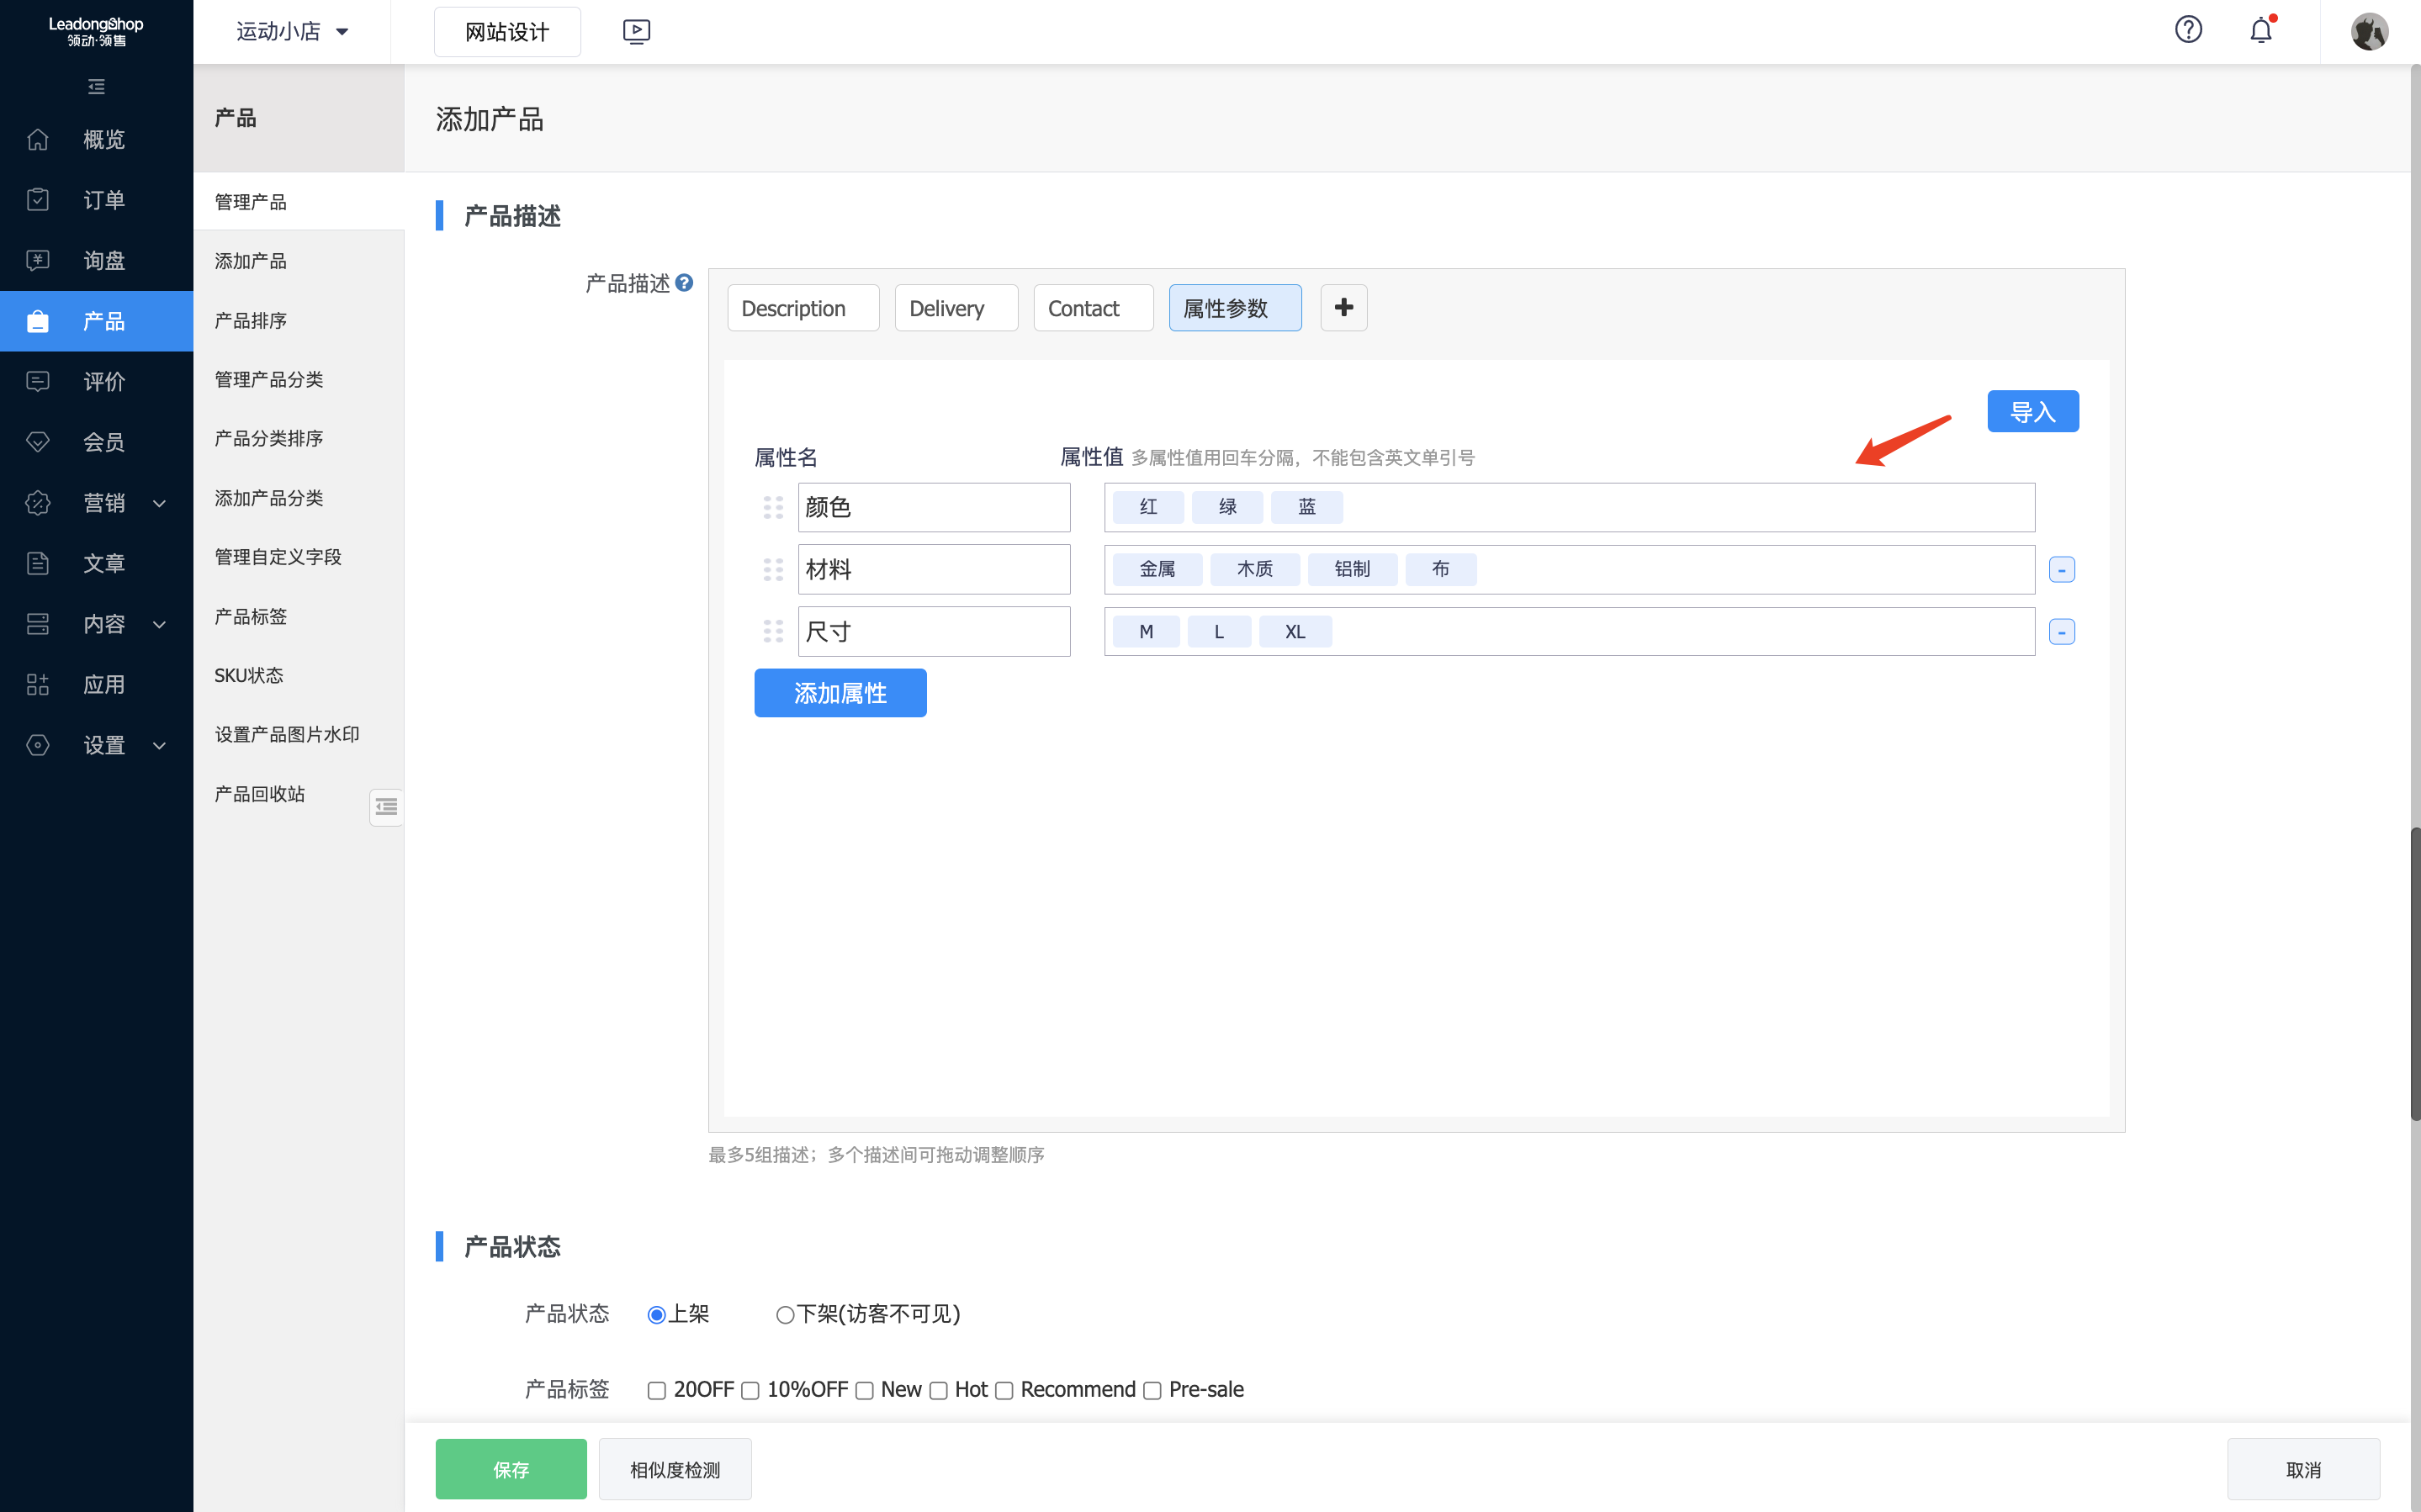
Task: Click the 导入 import button
Action: [2032, 412]
